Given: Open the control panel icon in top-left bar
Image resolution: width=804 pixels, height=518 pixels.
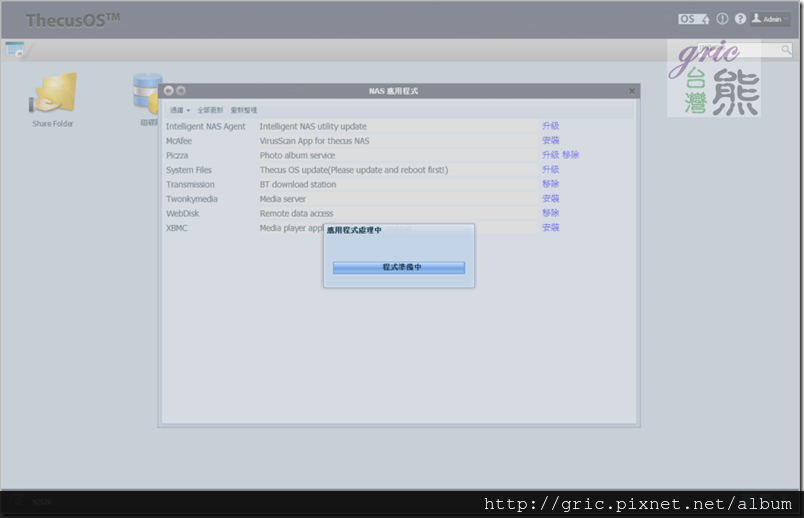Looking at the screenshot, I should 15,50.
